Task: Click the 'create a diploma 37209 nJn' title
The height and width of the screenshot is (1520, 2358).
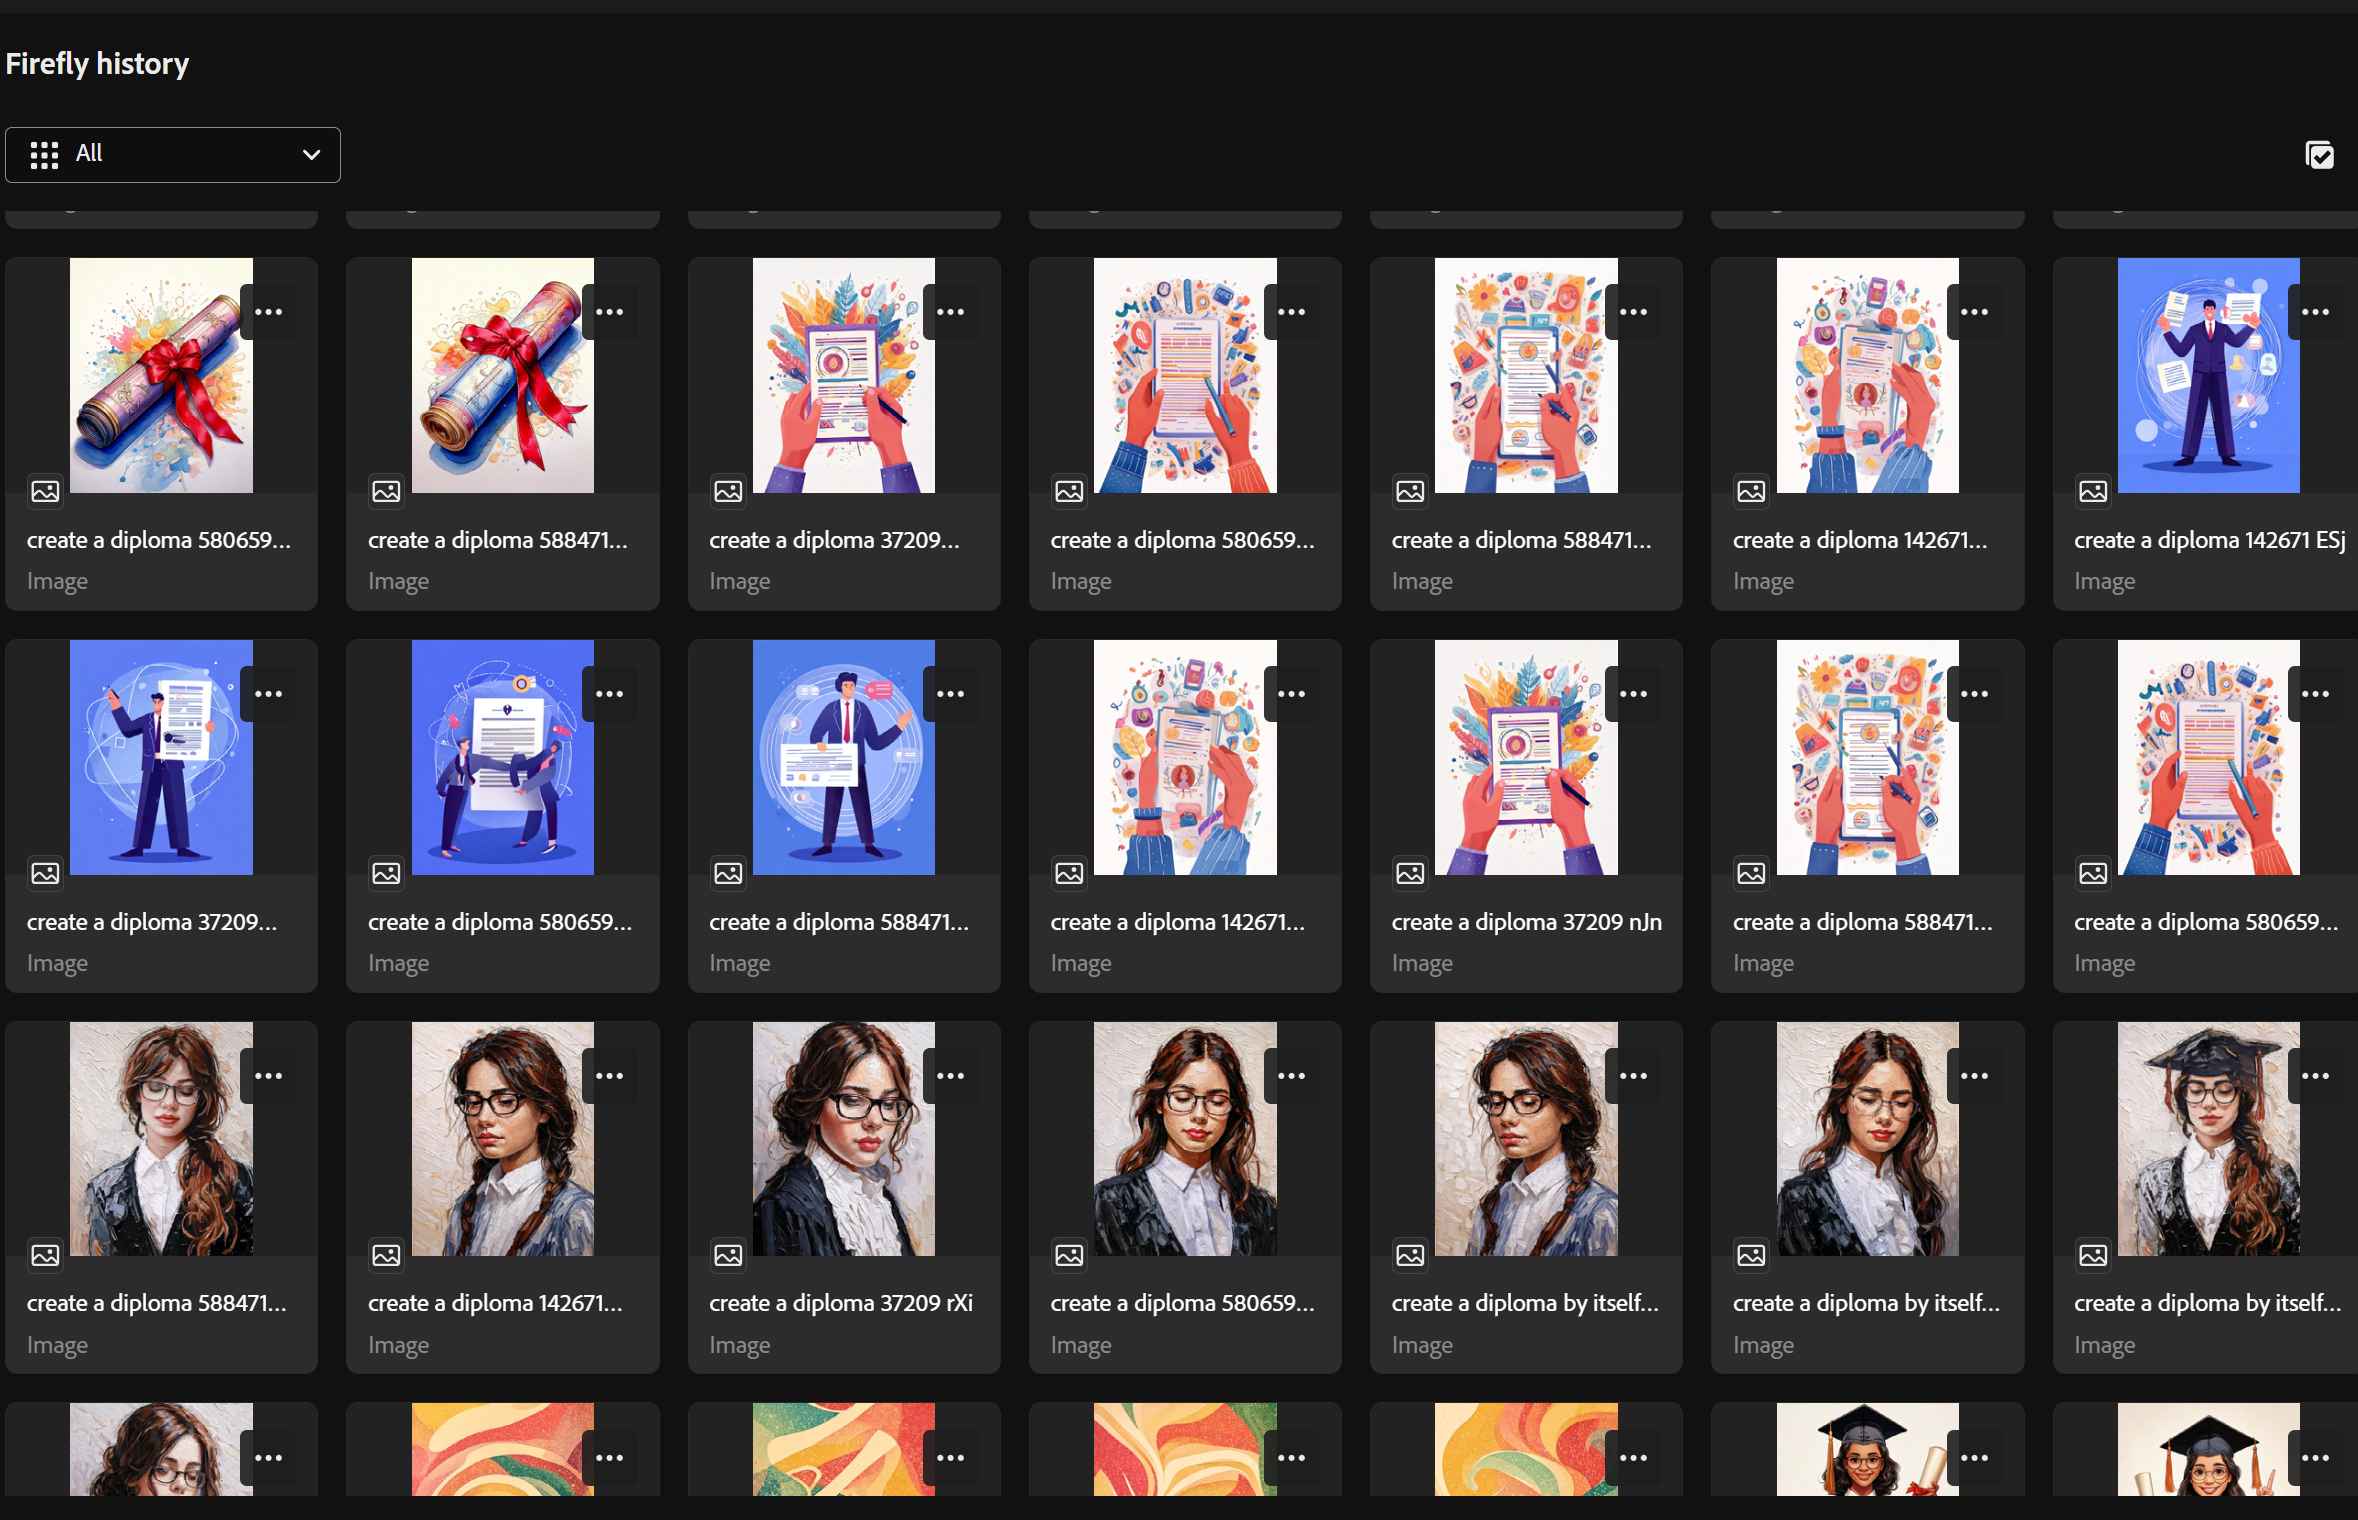Action: click(x=1526, y=922)
